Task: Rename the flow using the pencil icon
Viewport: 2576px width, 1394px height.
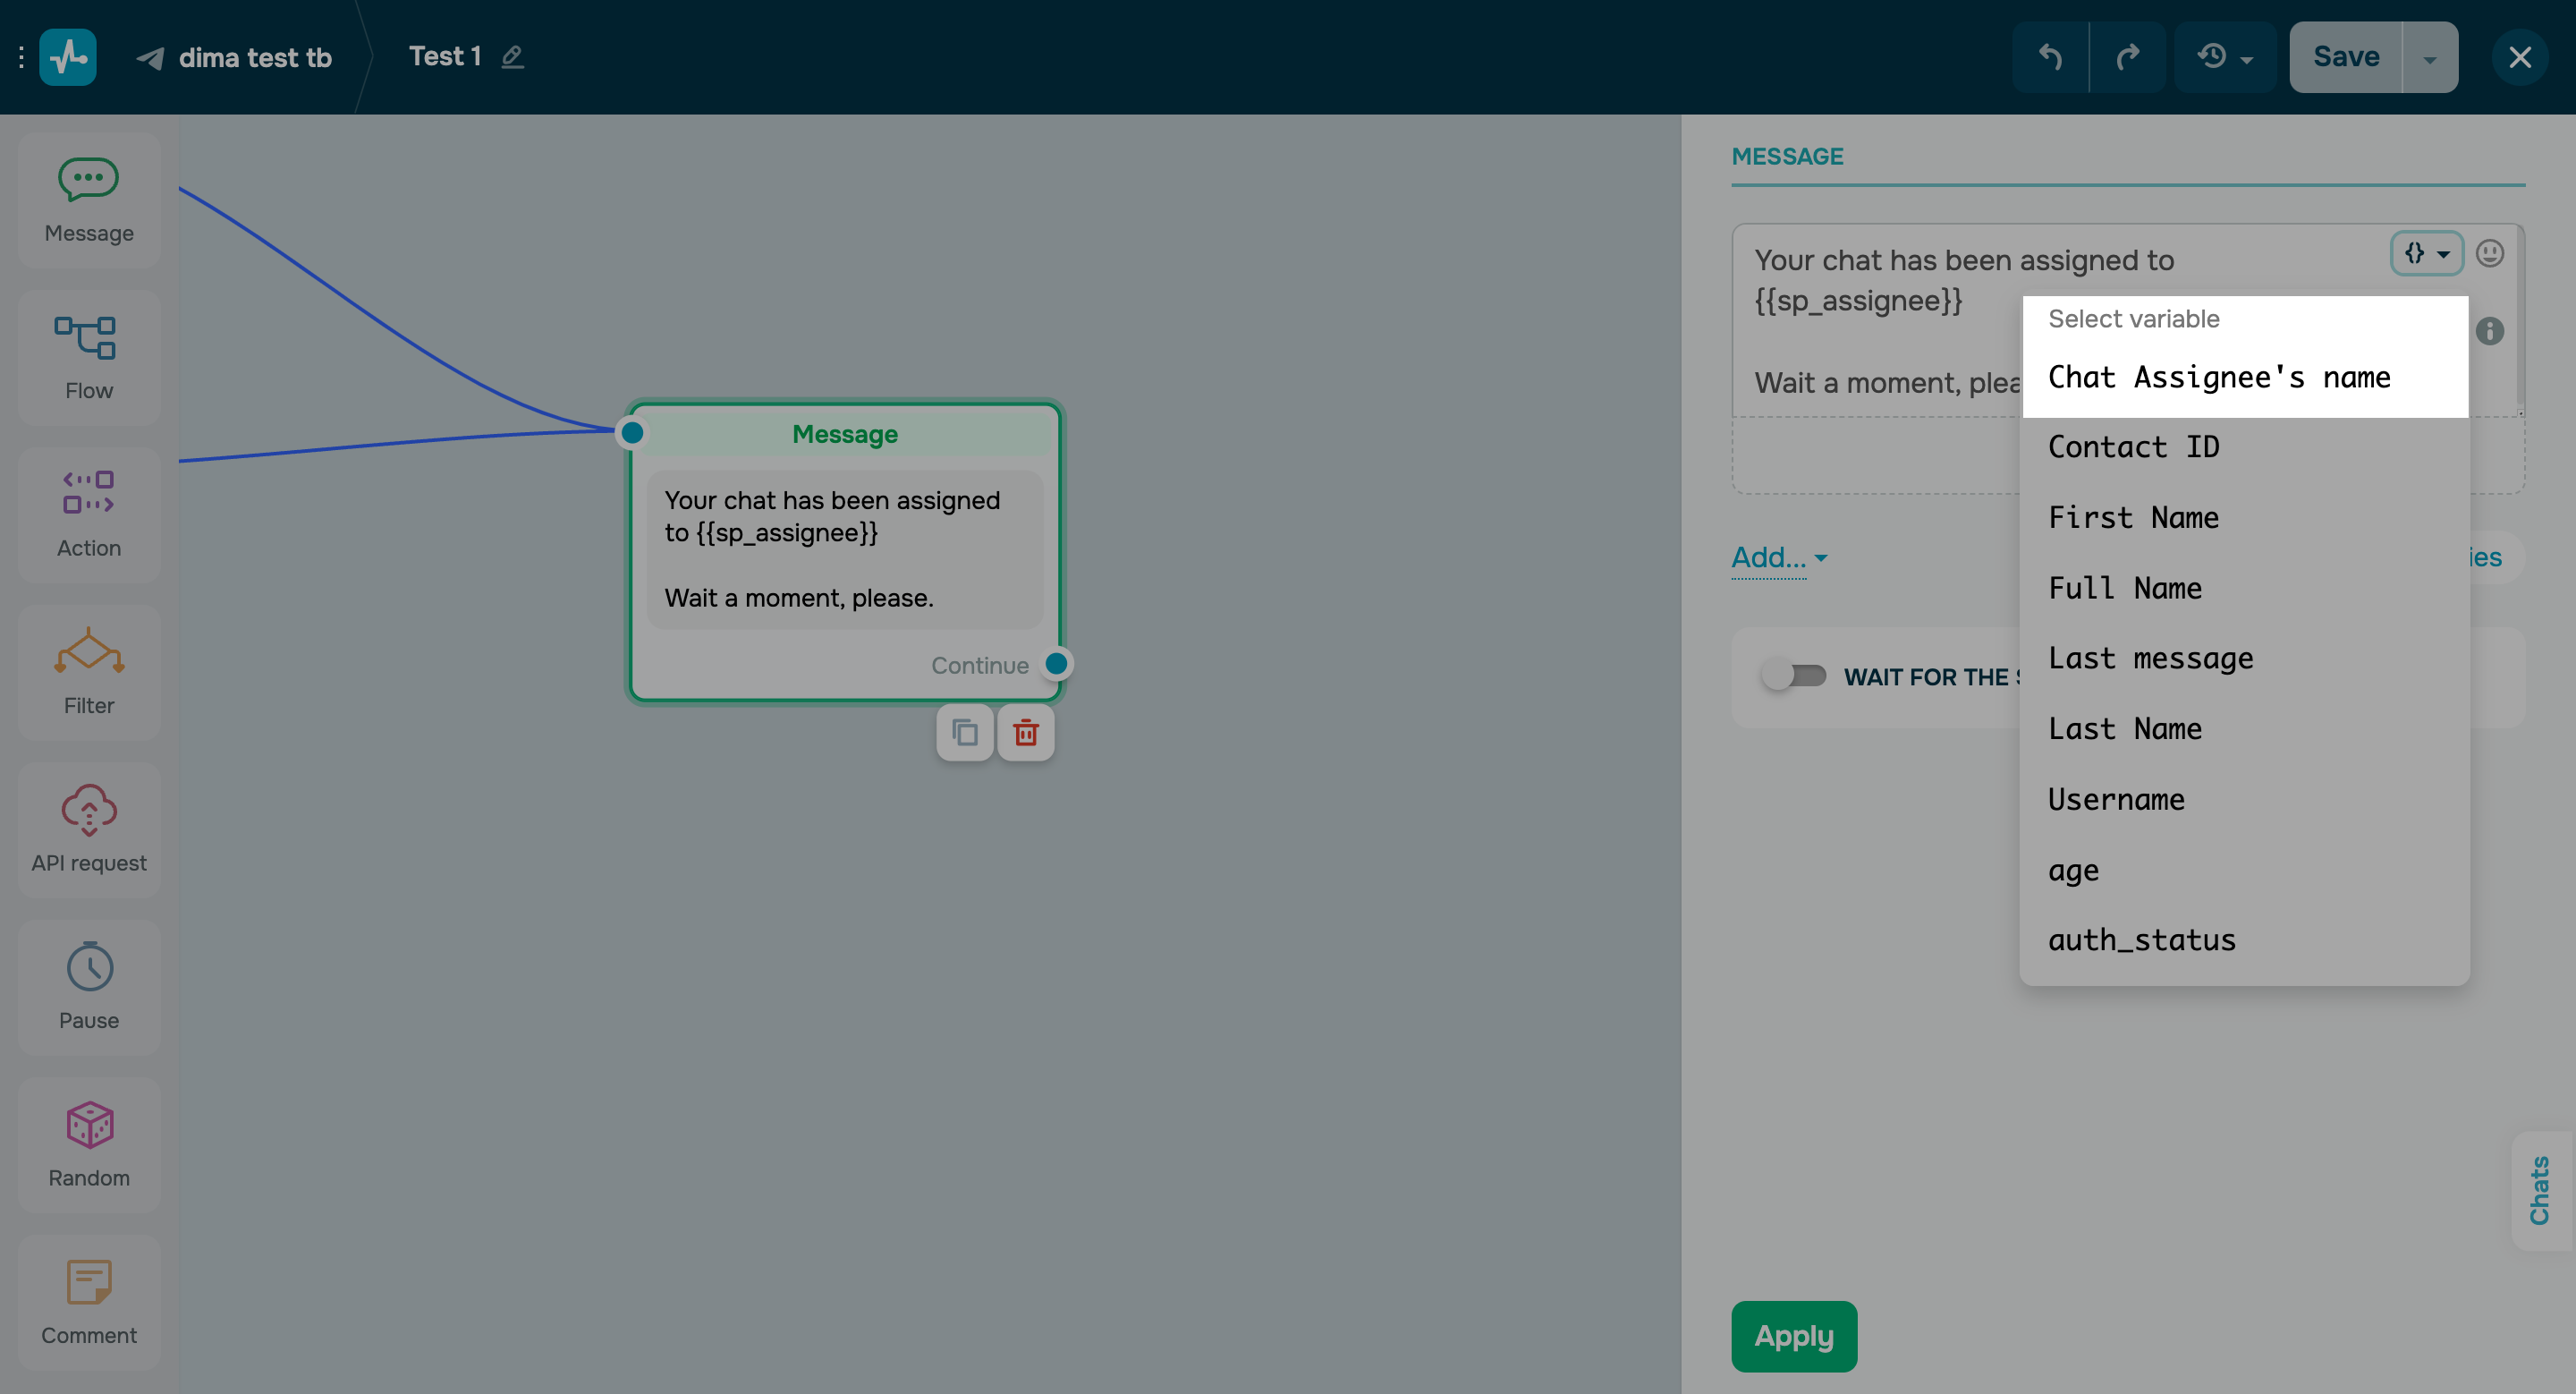Action: 513,57
